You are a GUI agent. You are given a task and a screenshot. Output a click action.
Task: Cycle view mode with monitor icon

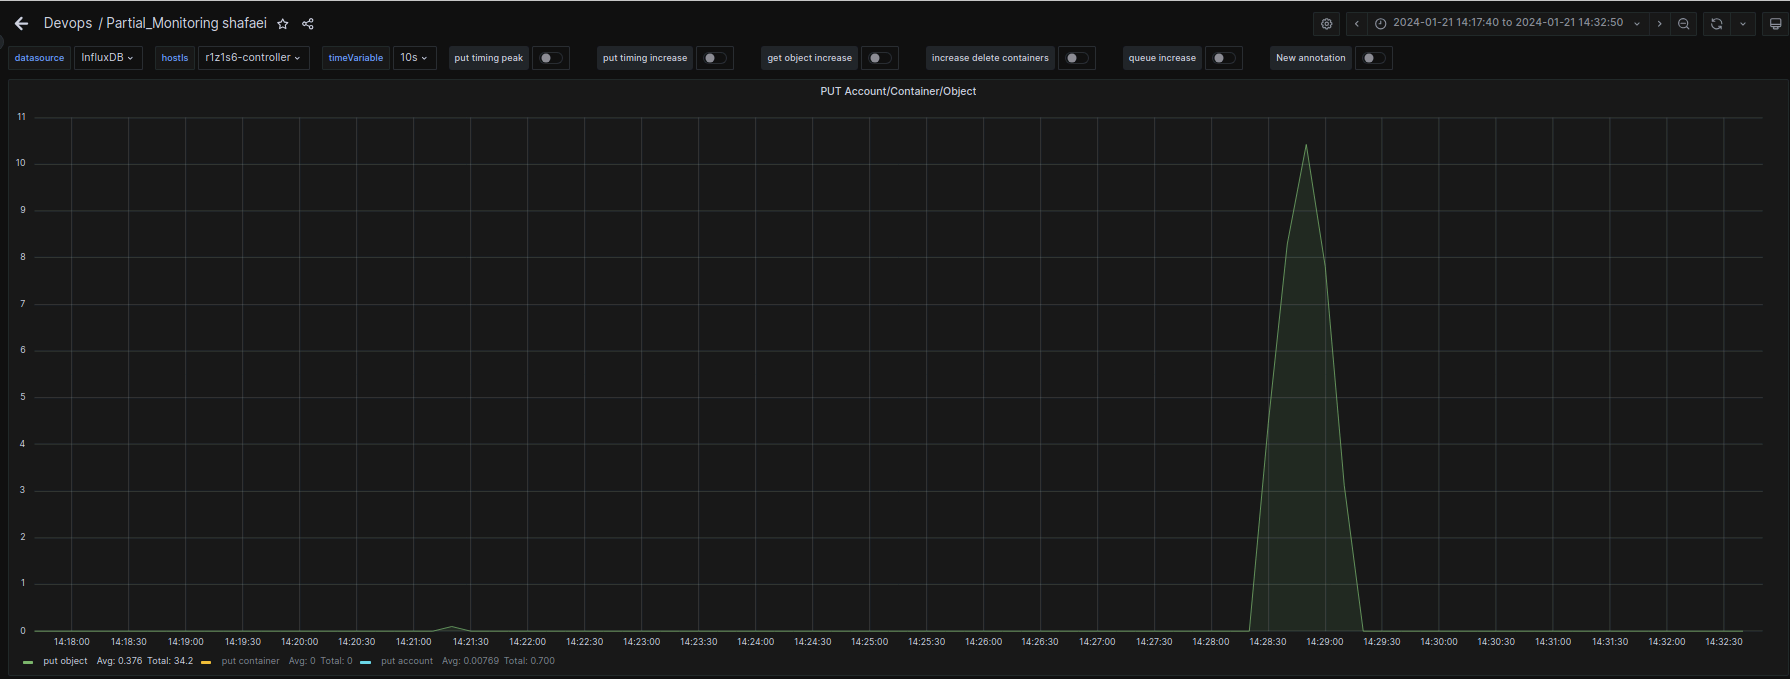coord(1775,24)
